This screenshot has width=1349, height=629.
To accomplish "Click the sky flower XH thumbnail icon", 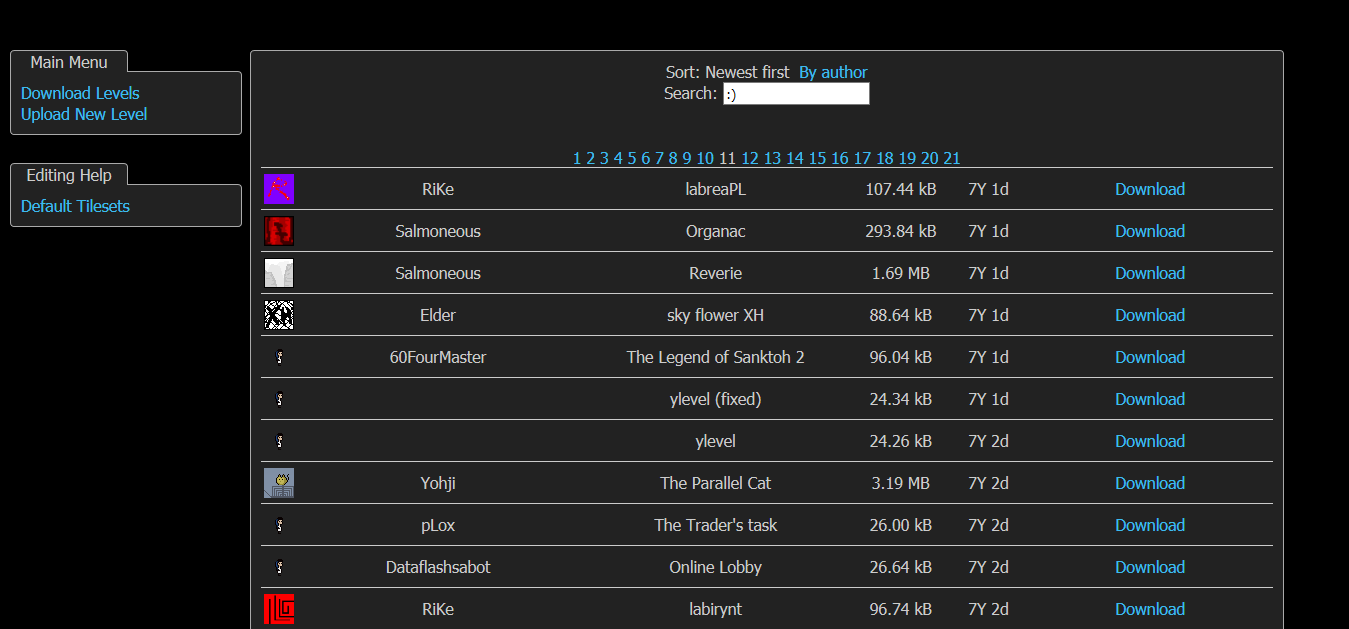I will tap(279, 315).
